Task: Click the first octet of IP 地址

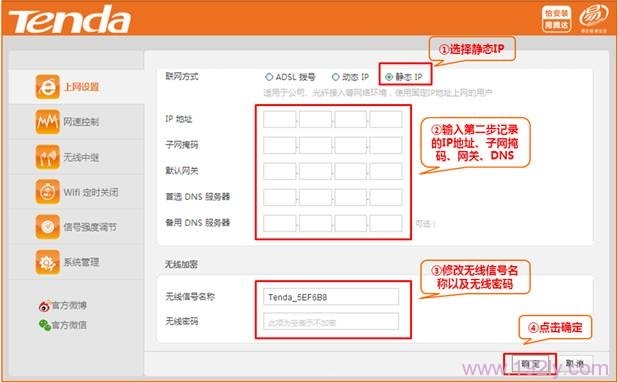Action: click(x=279, y=119)
